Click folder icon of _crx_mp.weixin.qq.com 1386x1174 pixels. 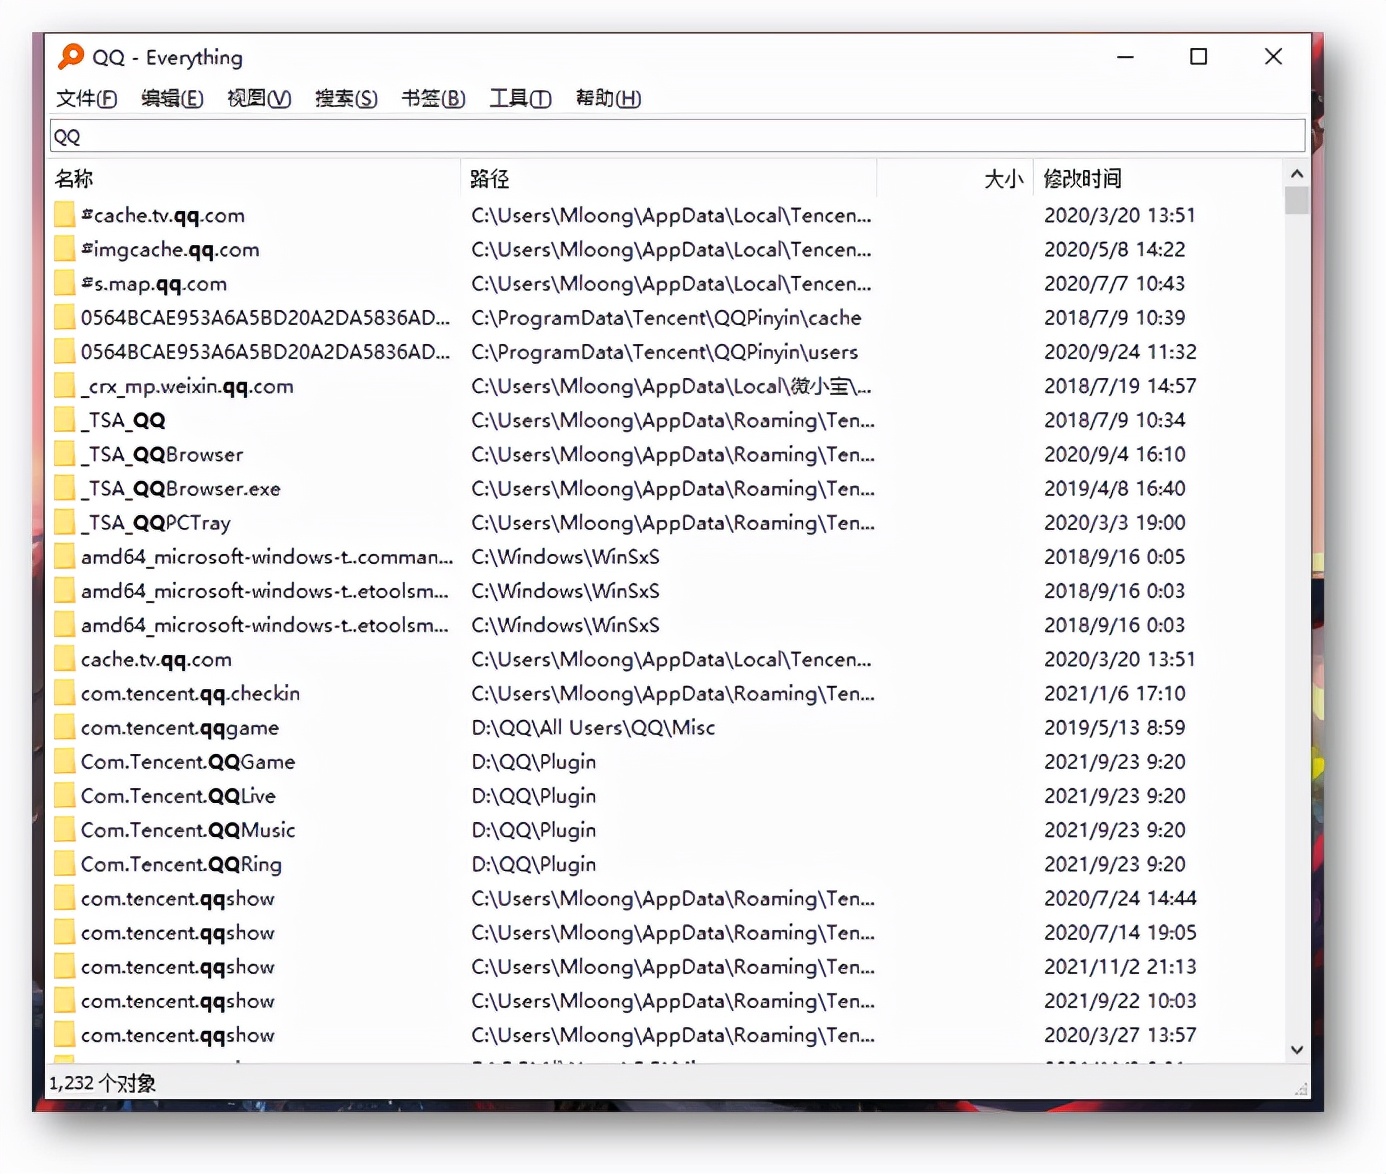coord(64,386)
